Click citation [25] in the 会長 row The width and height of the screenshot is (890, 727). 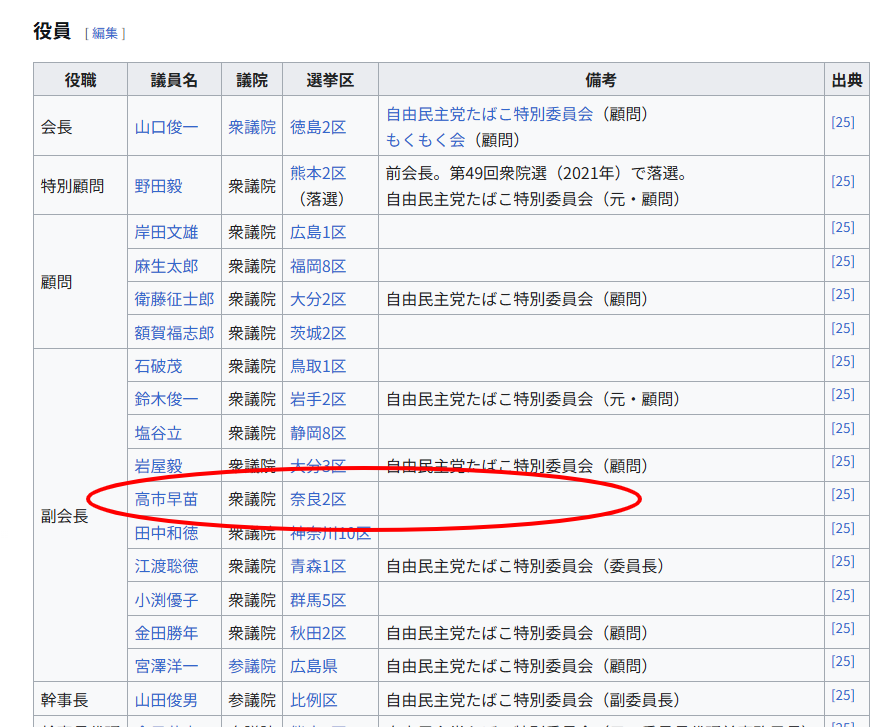(x=843, y=121)
